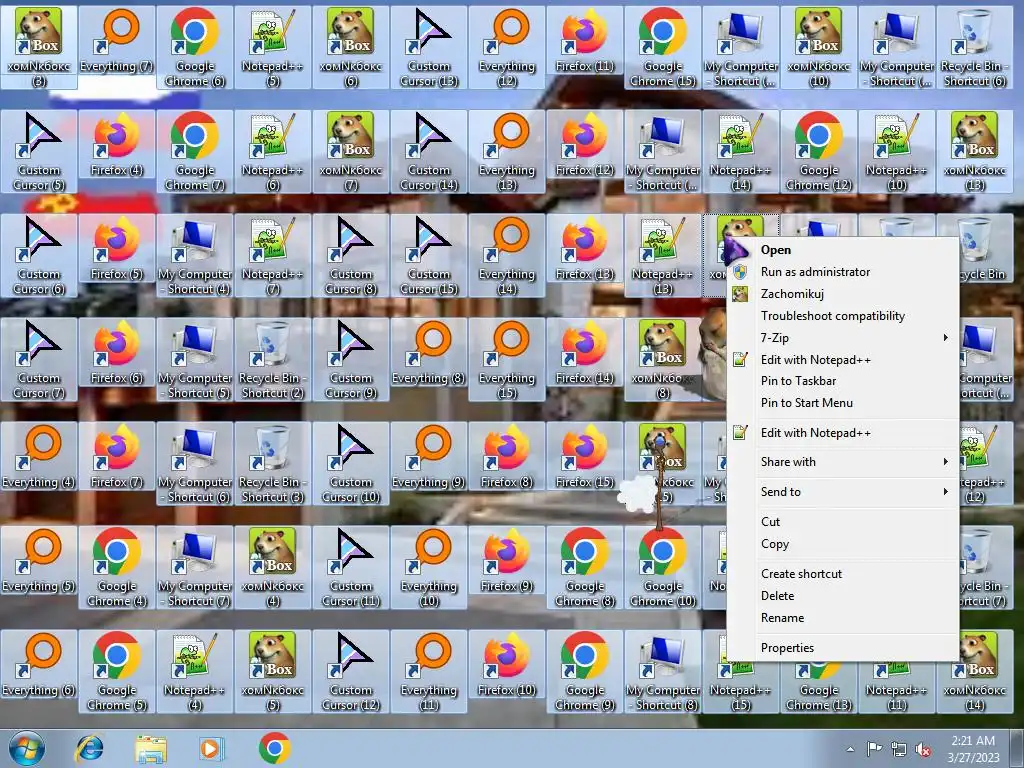Viewport: 1024px width, 768px height.
Task: Select Firefox (15) desktop shortcut
Action: click(585, 457)
